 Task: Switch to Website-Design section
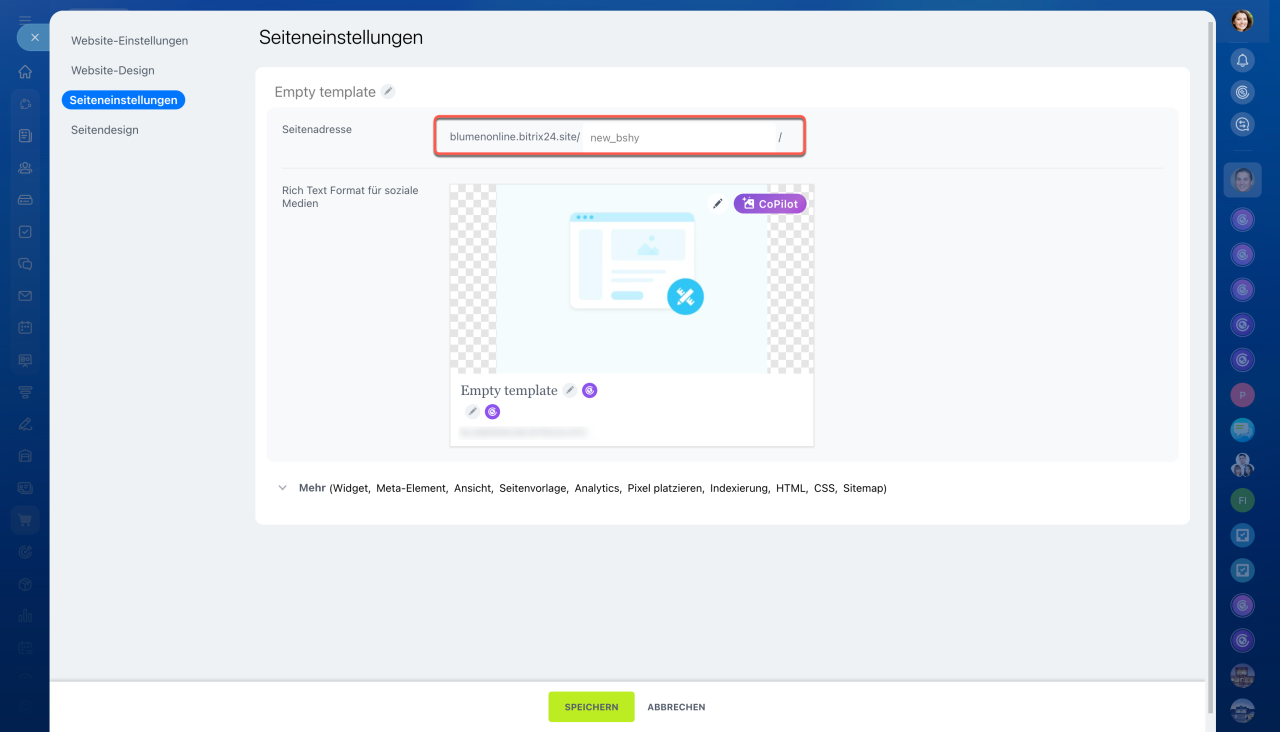pos(112,71)
